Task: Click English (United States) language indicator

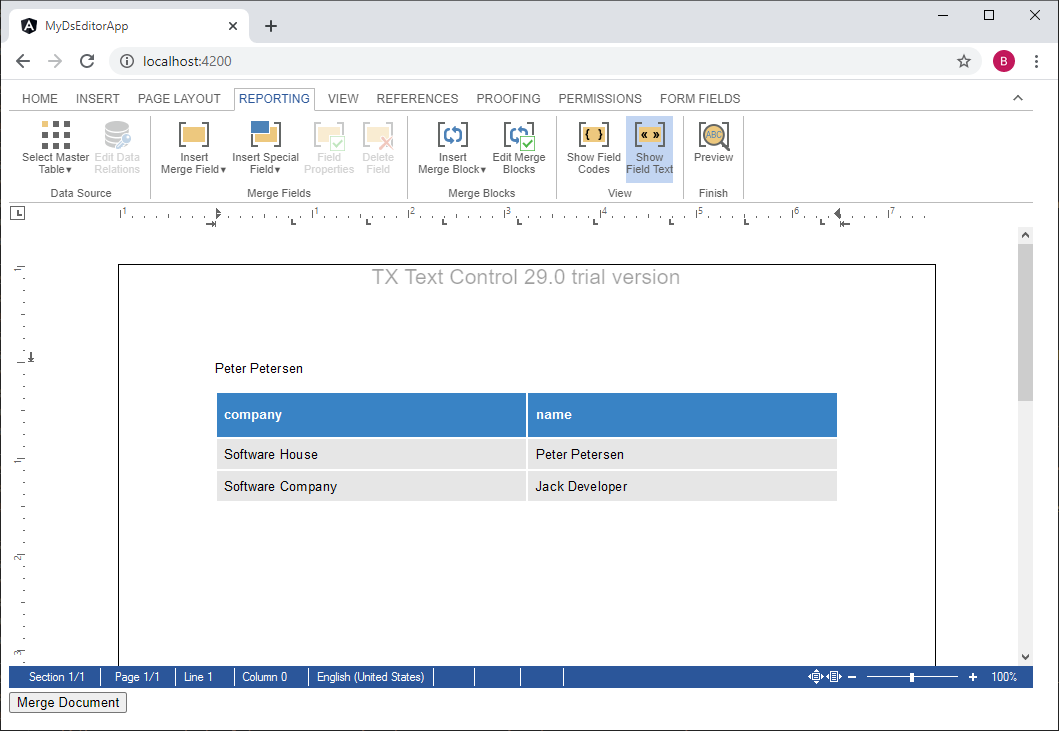Action: [x=371, y=677]
